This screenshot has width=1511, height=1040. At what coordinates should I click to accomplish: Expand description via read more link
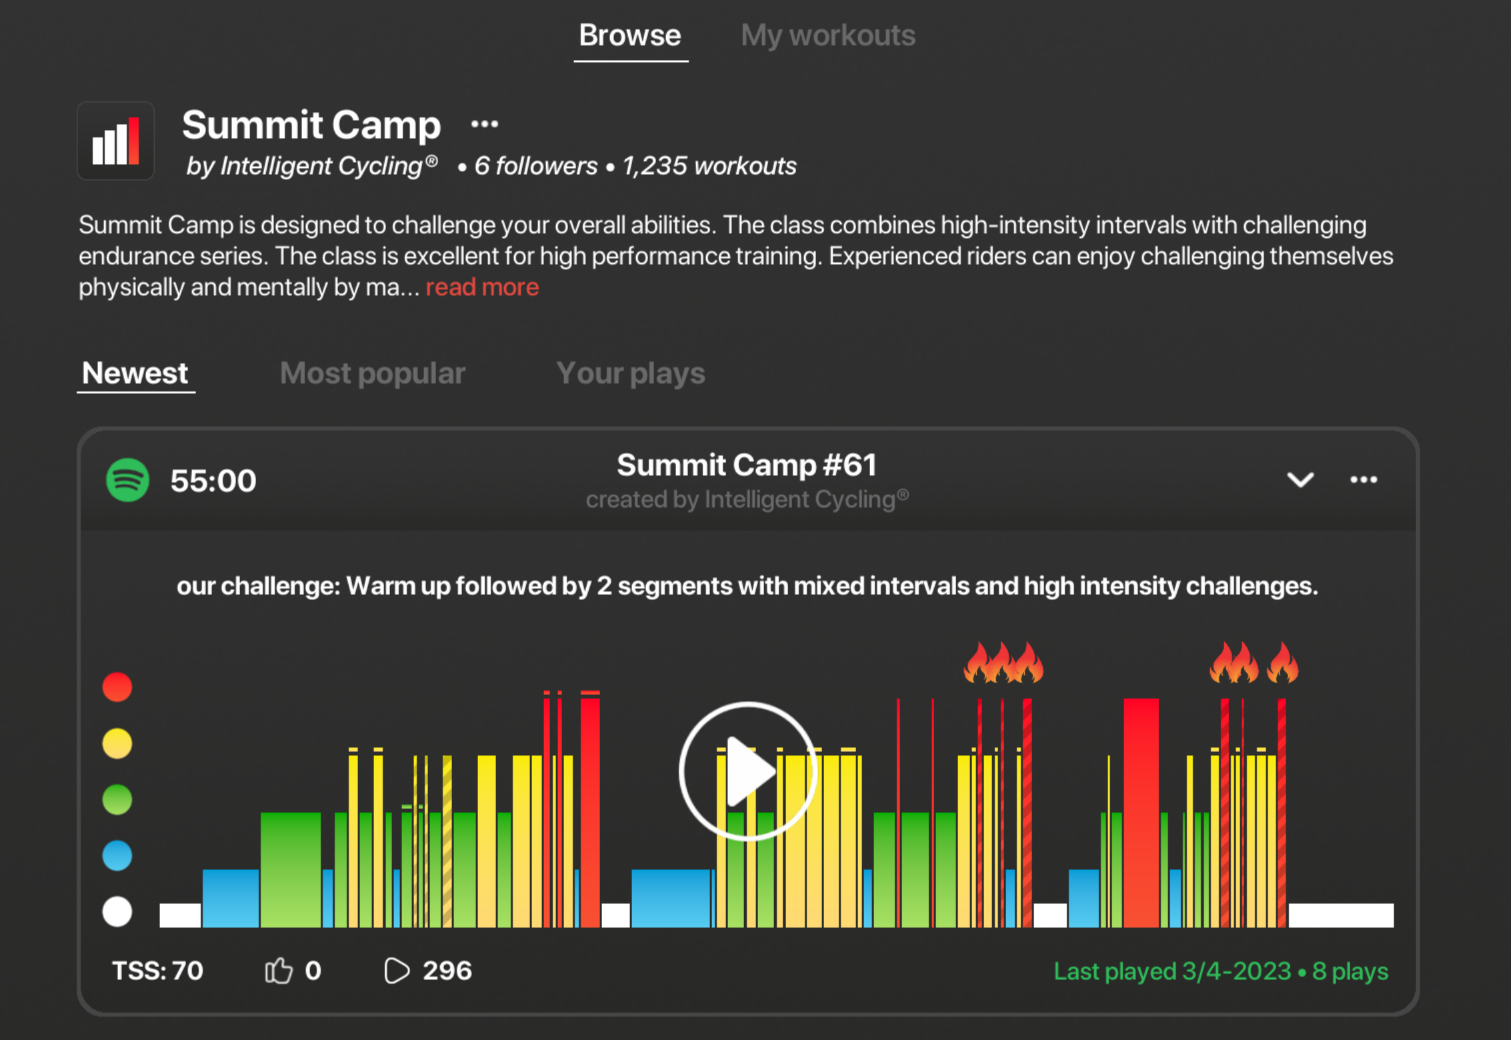pyautogui.click(x=482, y=287)
